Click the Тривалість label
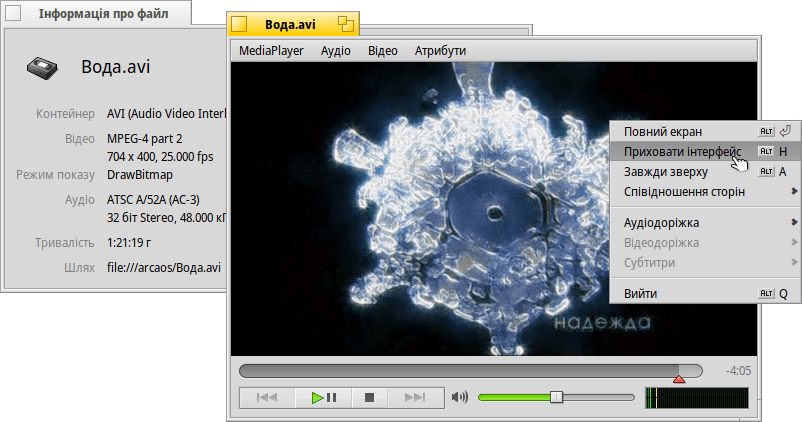 pyautogui.click(x=64, y=242)
